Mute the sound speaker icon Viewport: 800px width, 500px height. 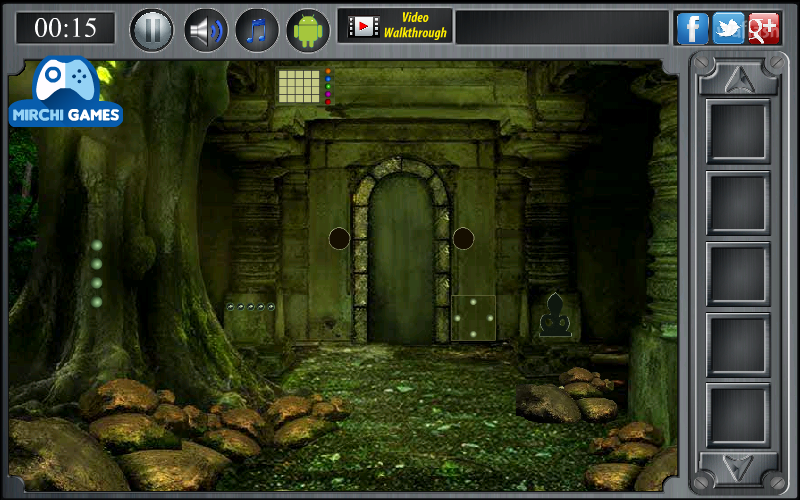coord(206,30)
